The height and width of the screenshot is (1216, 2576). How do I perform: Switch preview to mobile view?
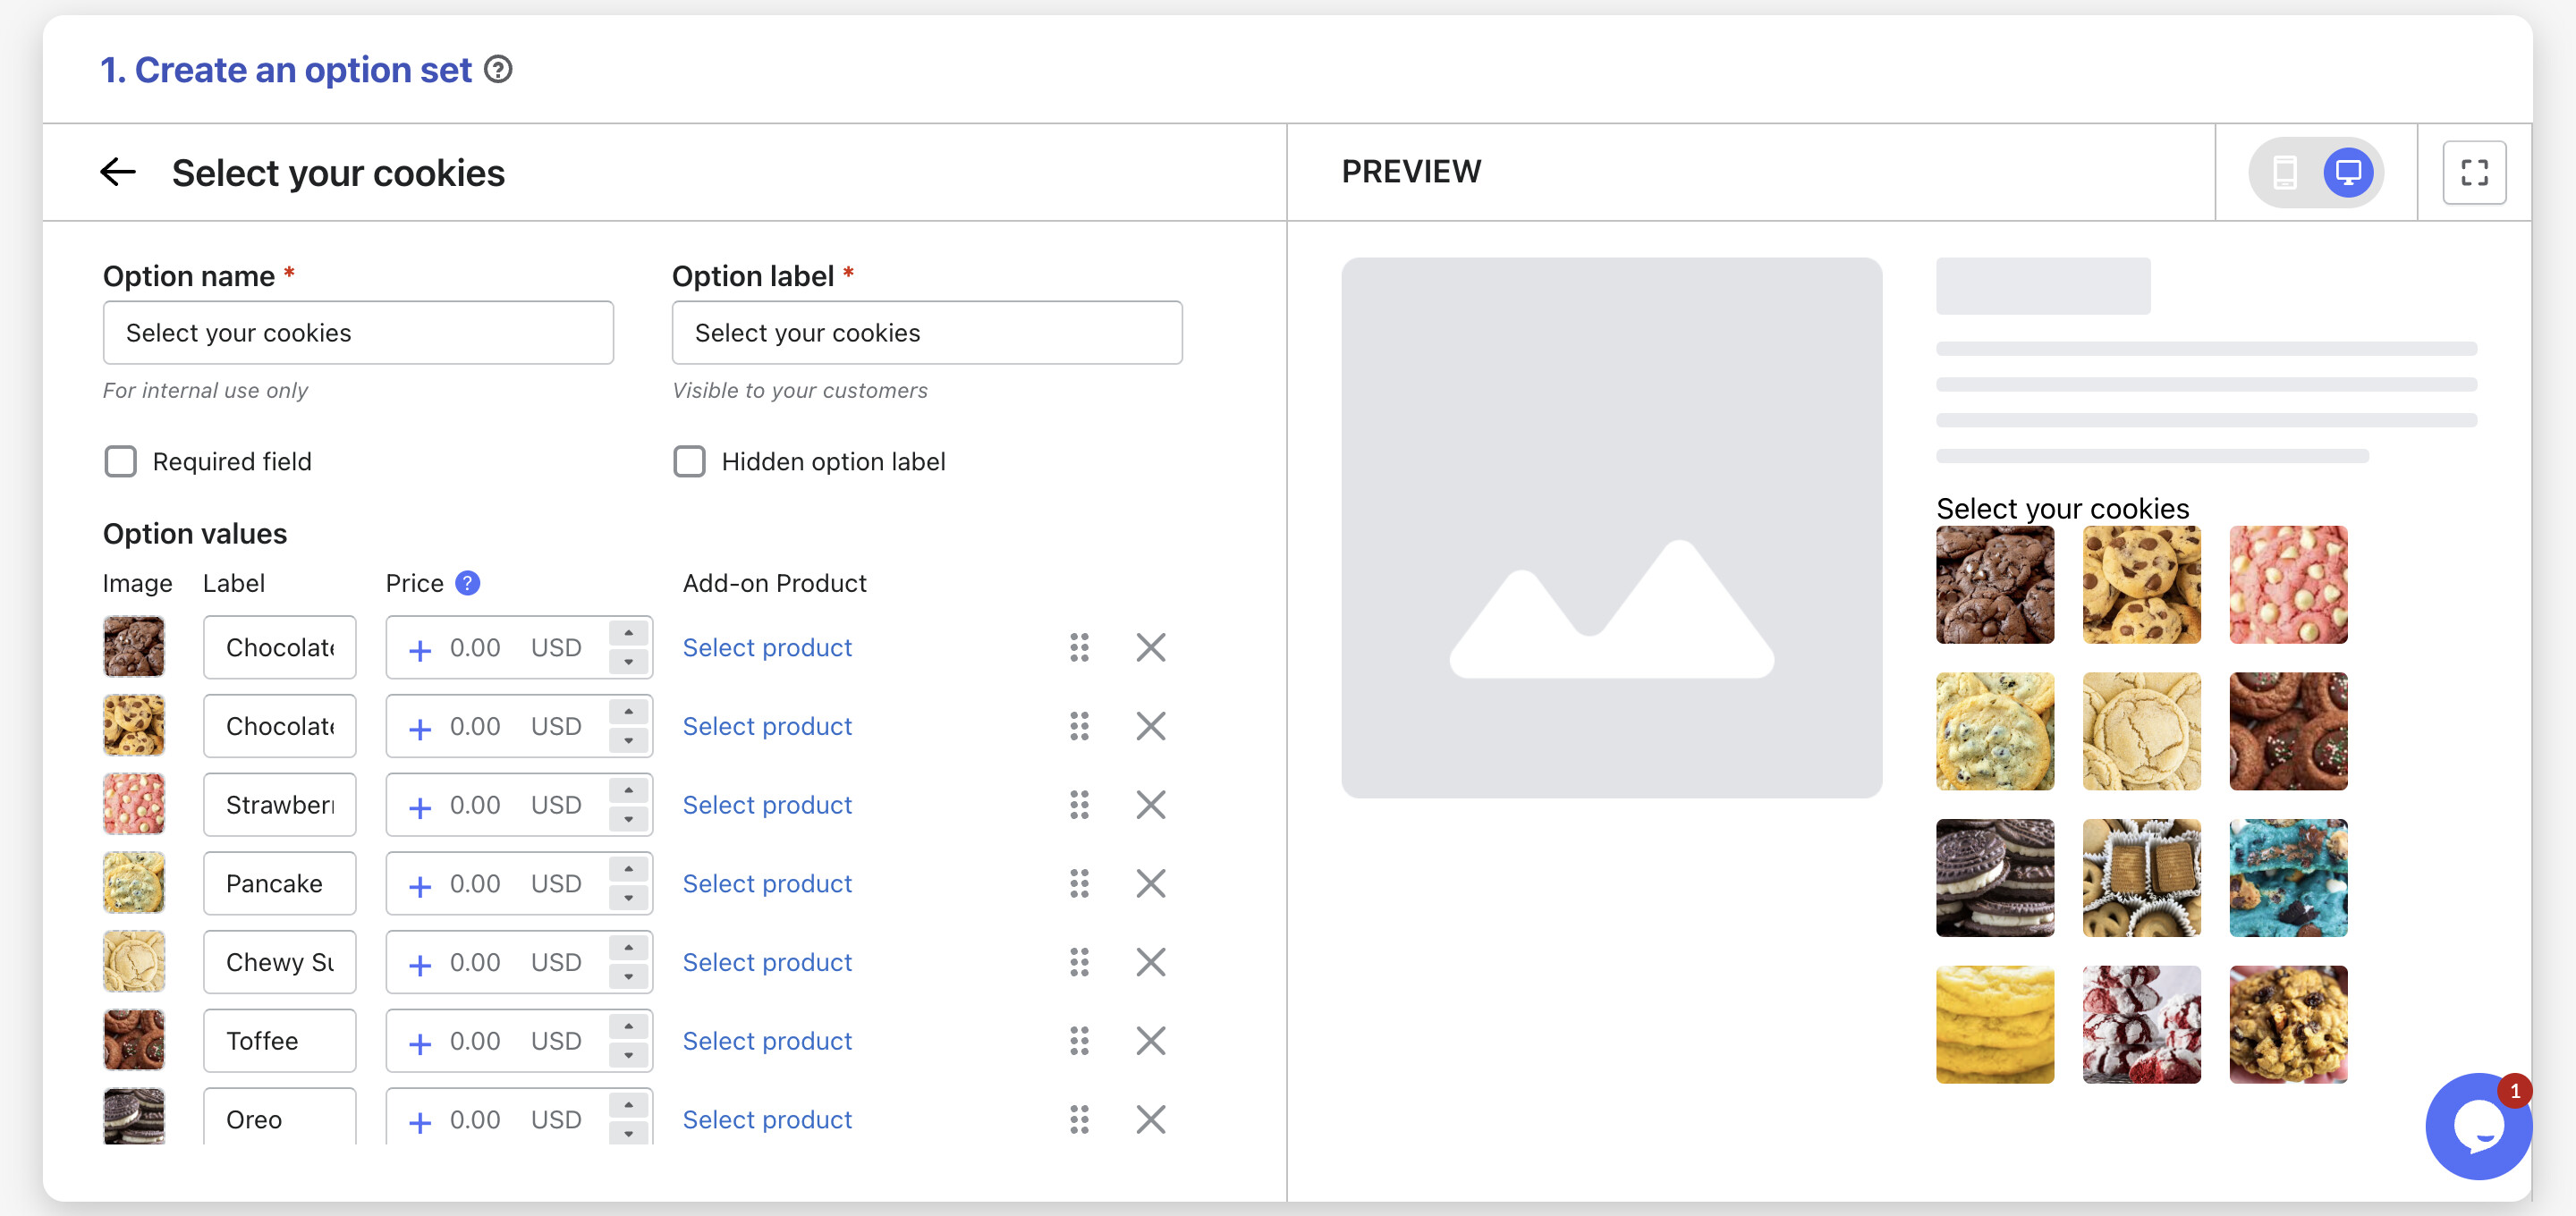point(2284,172)
